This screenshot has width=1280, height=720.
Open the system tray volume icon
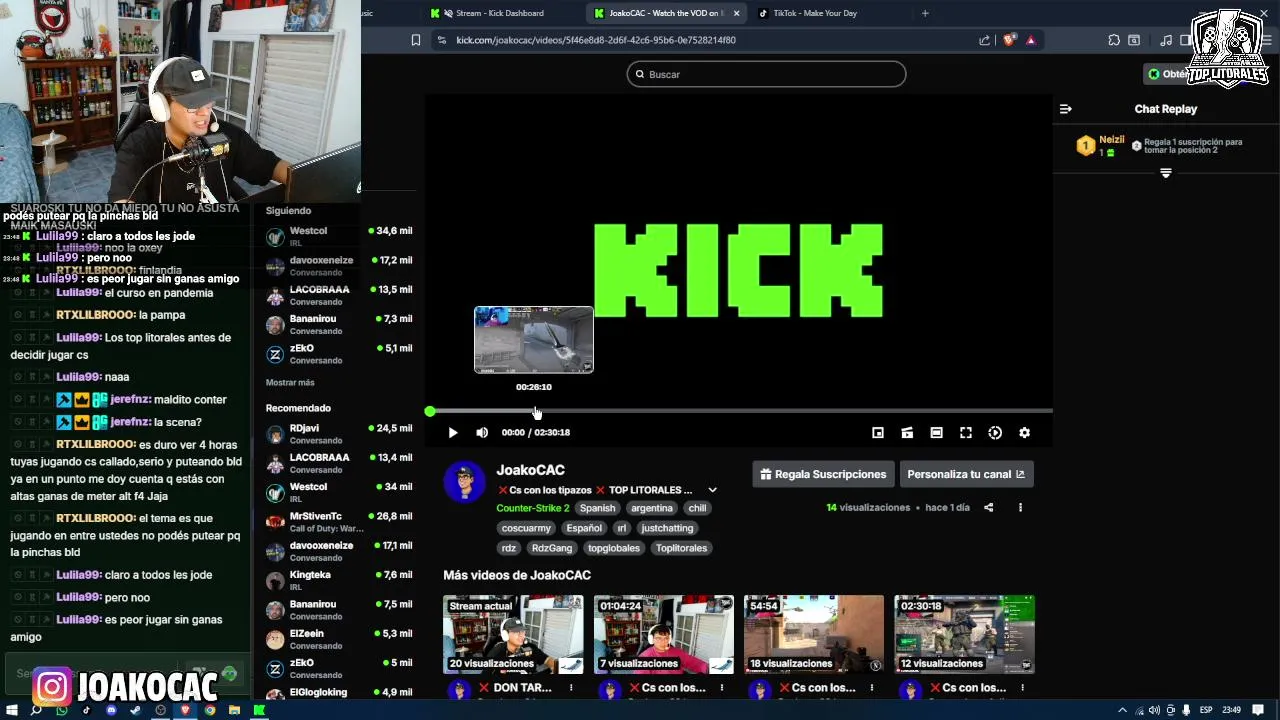click(x=1154, y=710)
